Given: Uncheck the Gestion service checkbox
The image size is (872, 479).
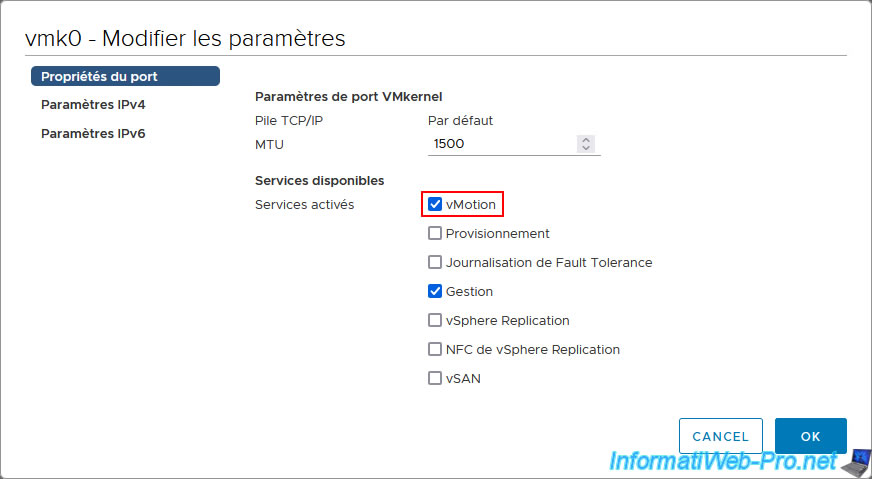Looking at the screenshot, I should click(434, 292).
